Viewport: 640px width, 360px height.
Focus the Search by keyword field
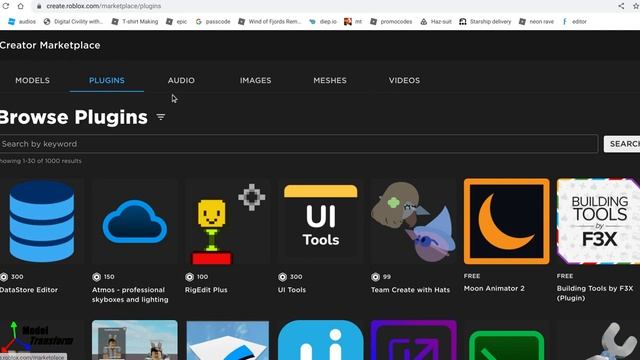[x=298, y=144]
